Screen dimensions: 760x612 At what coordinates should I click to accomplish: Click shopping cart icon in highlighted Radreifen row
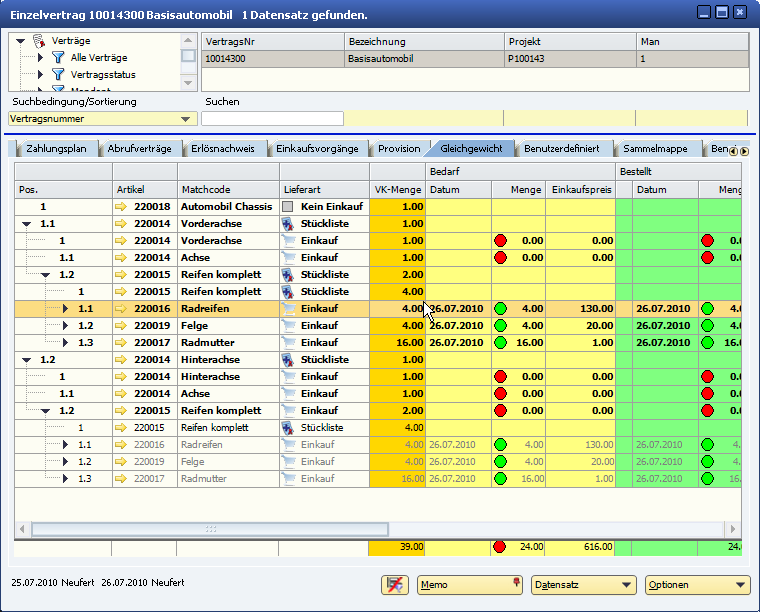tap(288, 309)
